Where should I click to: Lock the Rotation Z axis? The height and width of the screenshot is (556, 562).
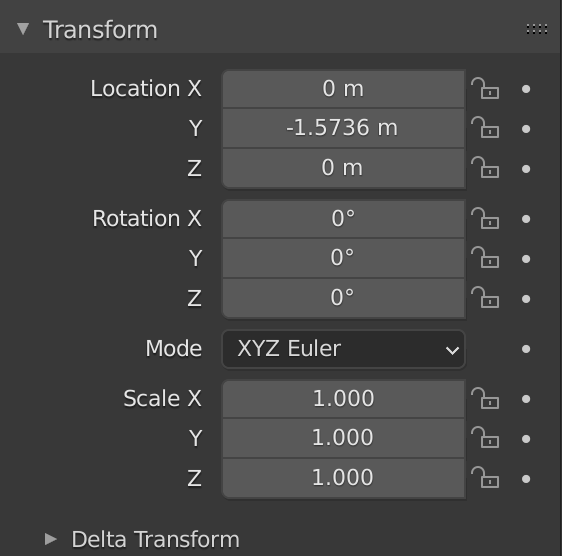coord(485,298)
